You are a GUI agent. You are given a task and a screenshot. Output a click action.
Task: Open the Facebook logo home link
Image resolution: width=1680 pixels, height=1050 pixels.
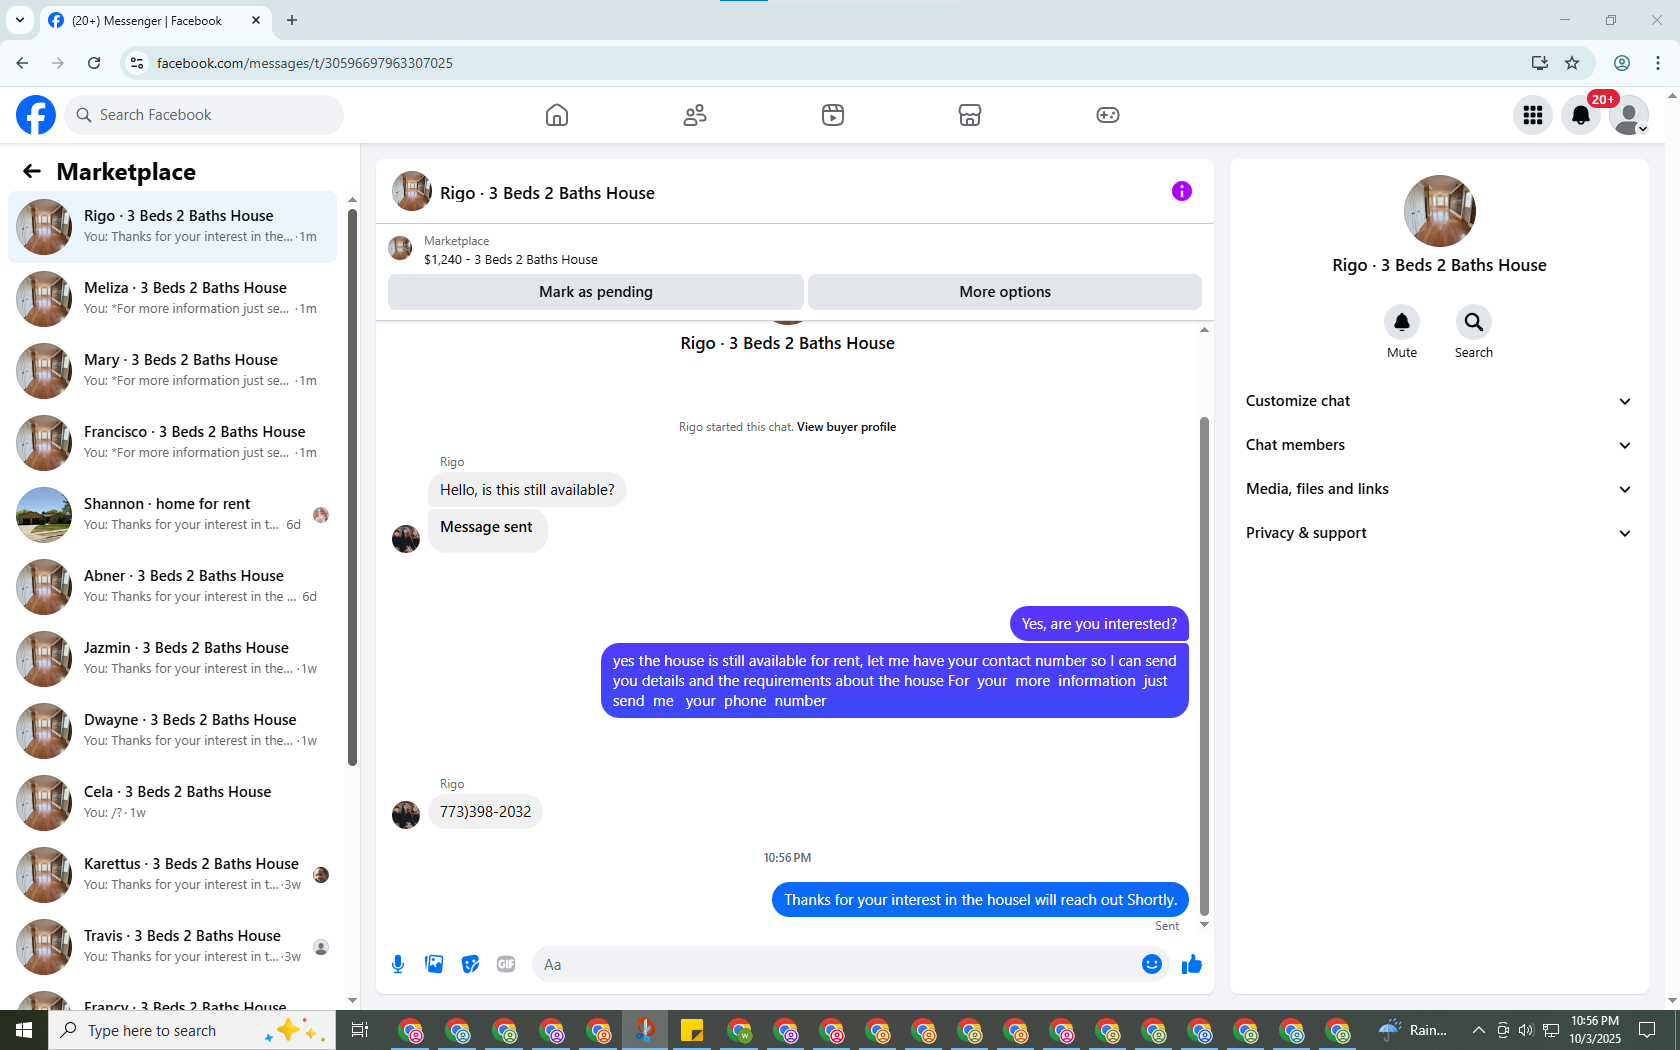coord(36,115)
